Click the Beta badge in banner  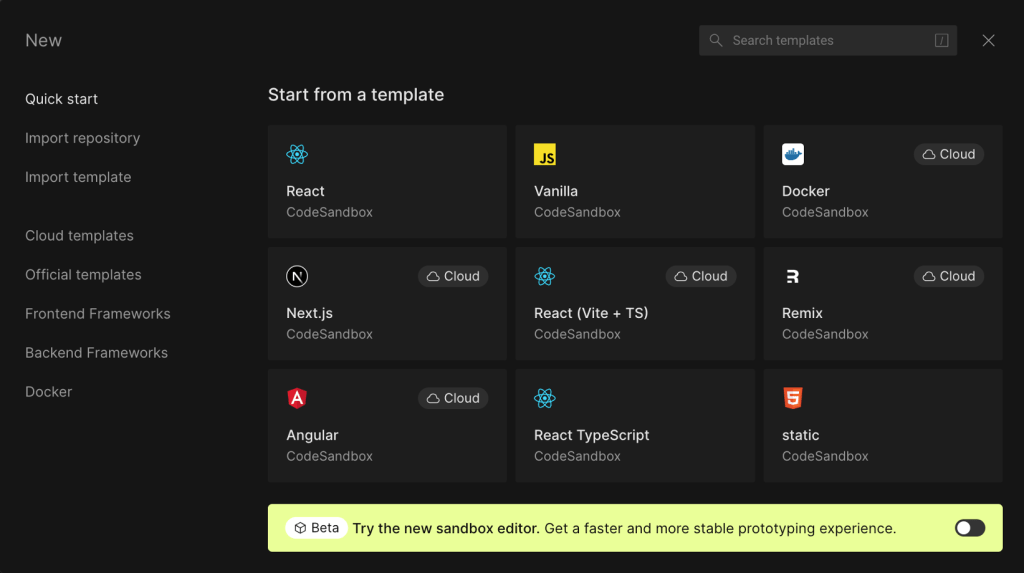point(316,528)
